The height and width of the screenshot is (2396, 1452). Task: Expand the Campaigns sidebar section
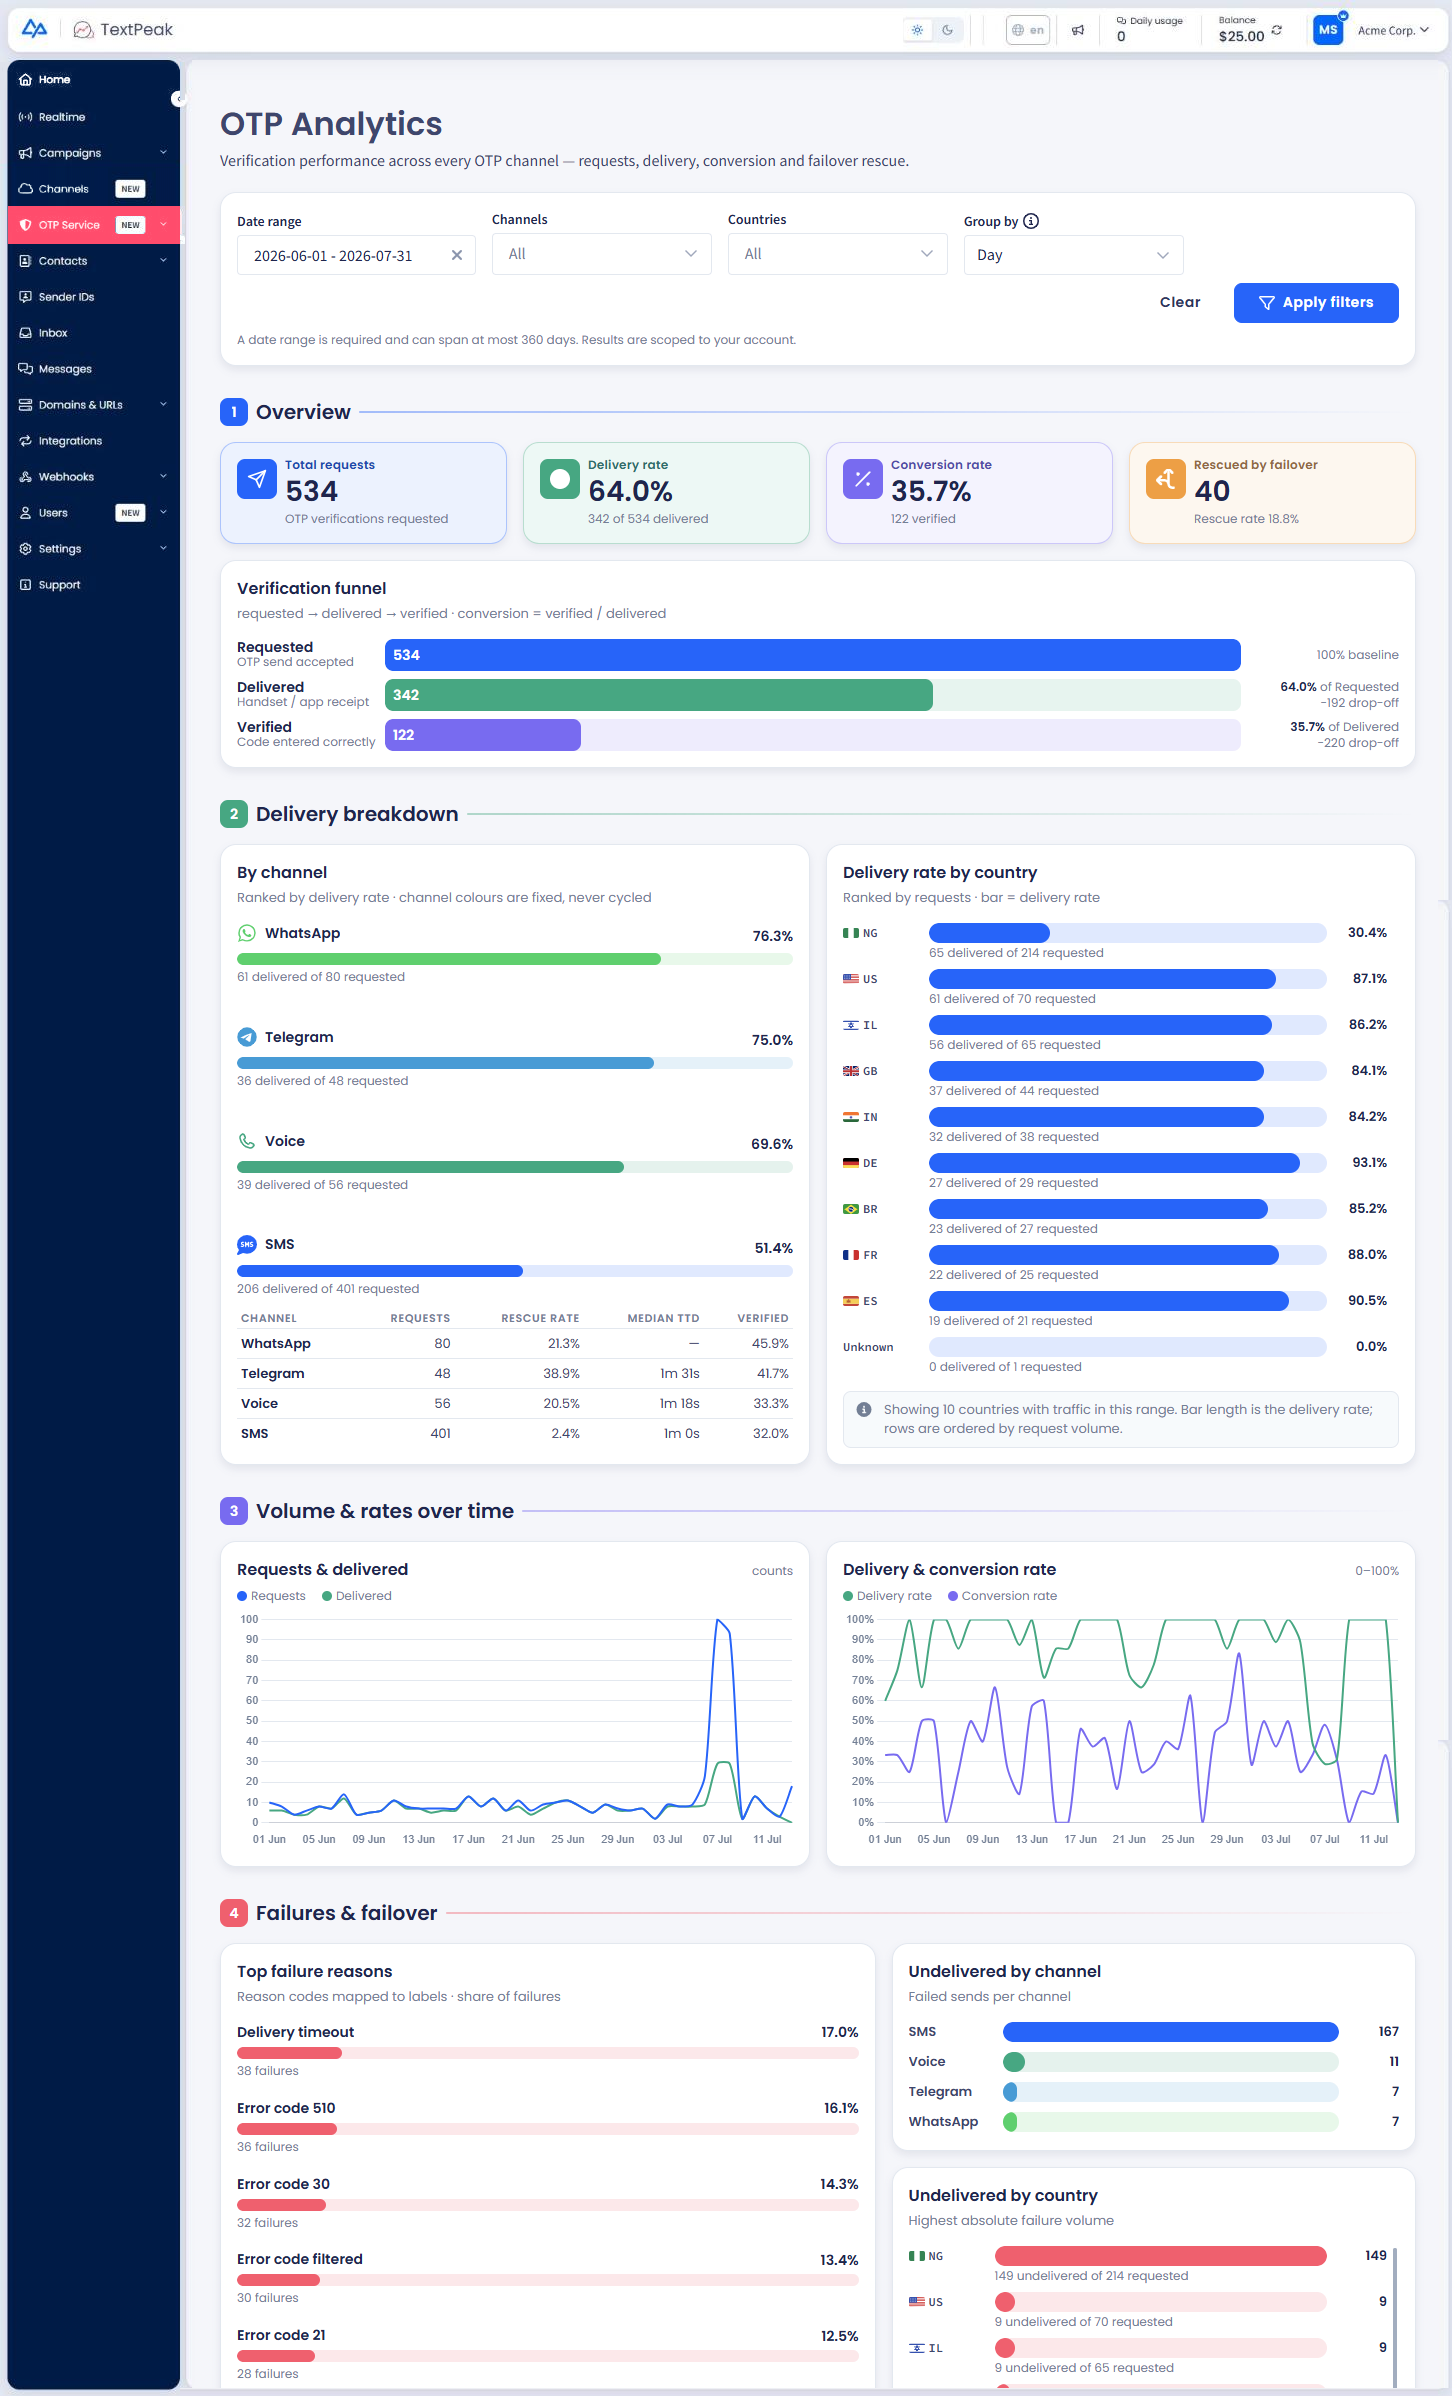tap(94, 153)
